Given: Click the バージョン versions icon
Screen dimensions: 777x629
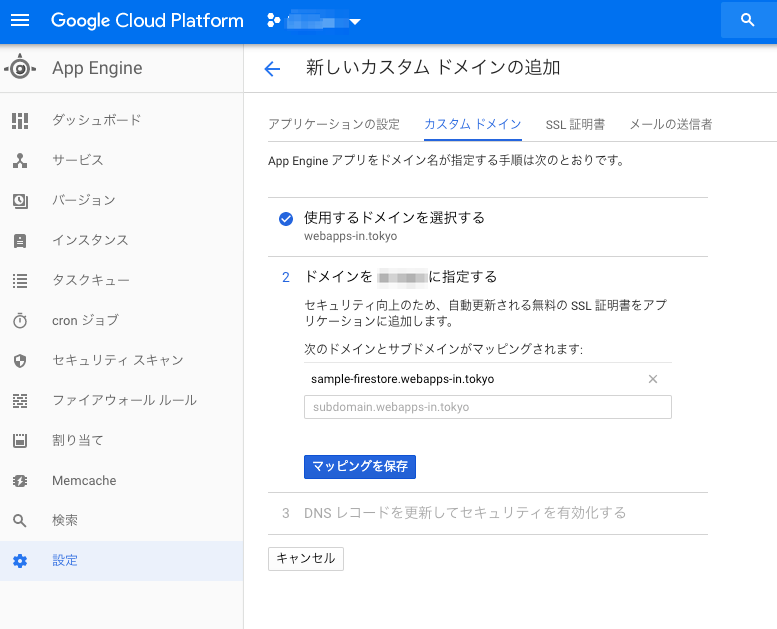Looking at the screenshot, I should click(x=20, y=201).
